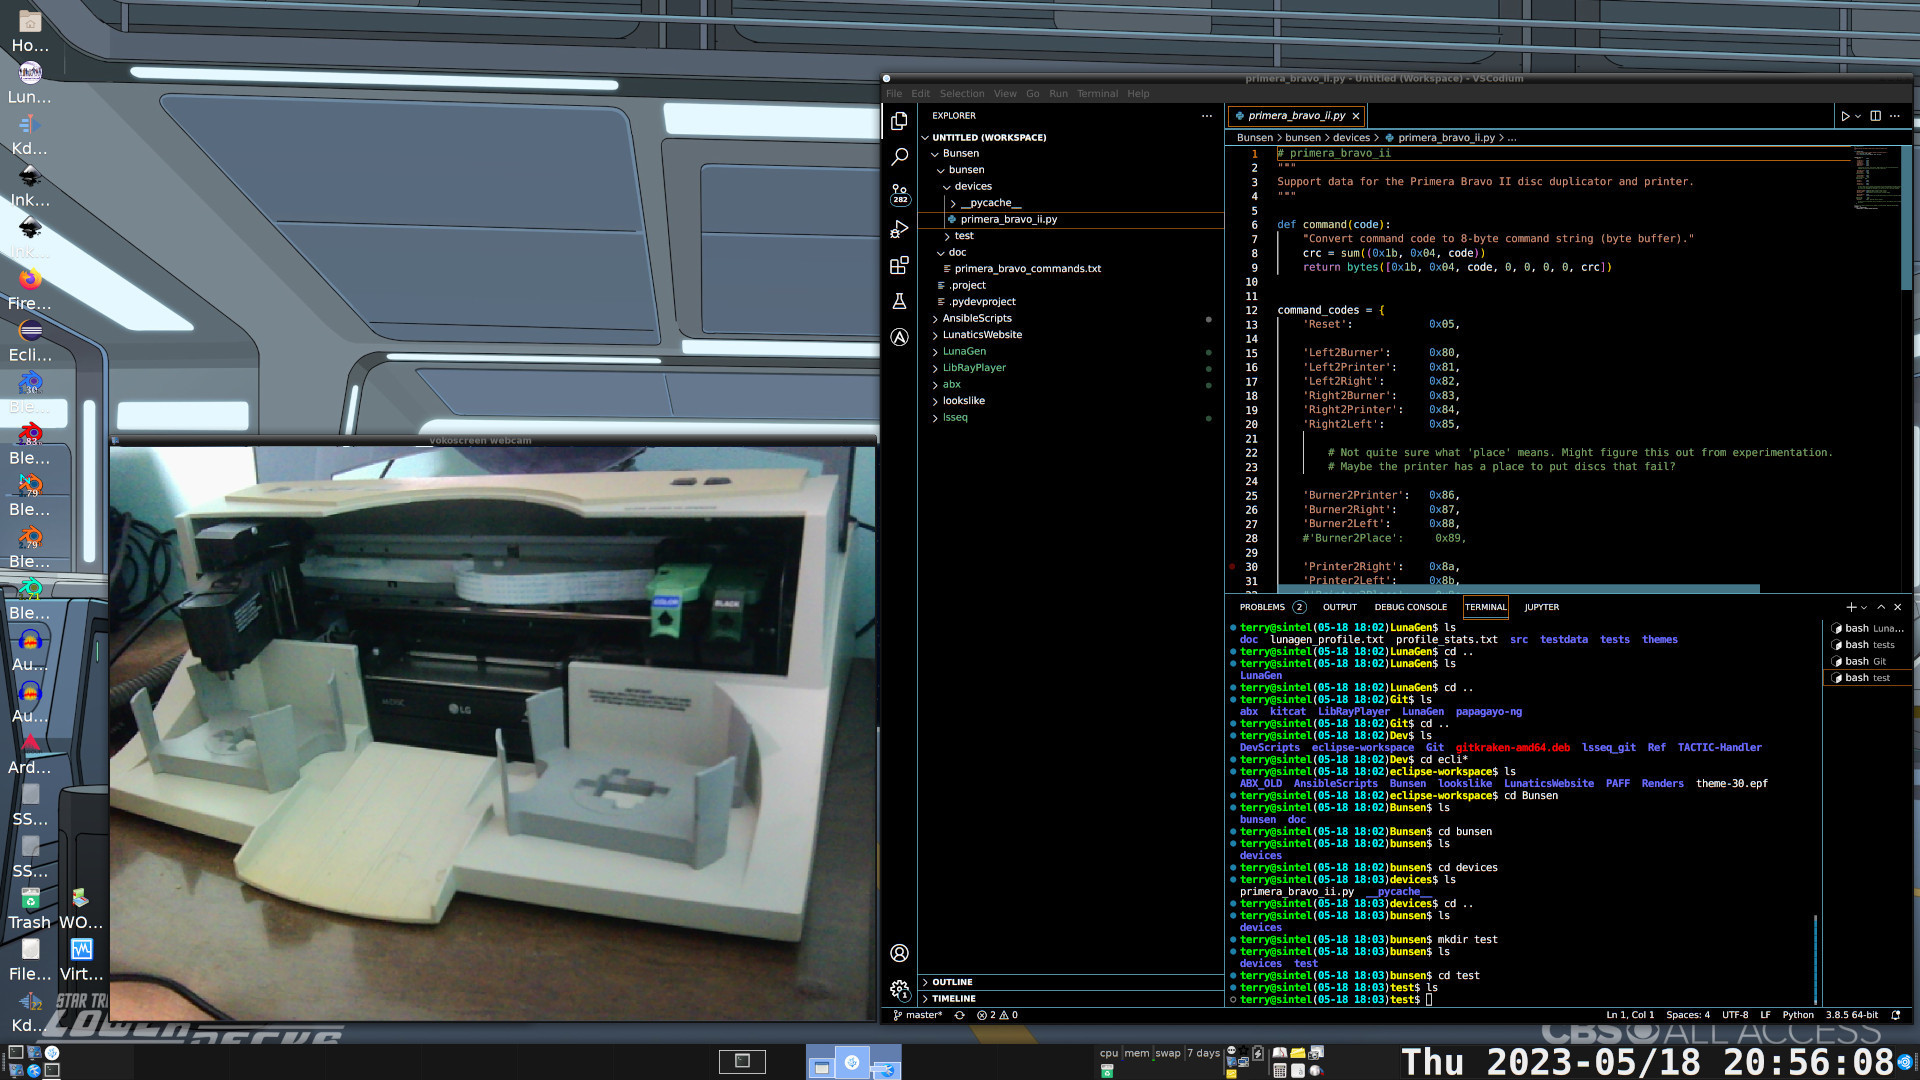Click the Run Python File play icon

1844,116
